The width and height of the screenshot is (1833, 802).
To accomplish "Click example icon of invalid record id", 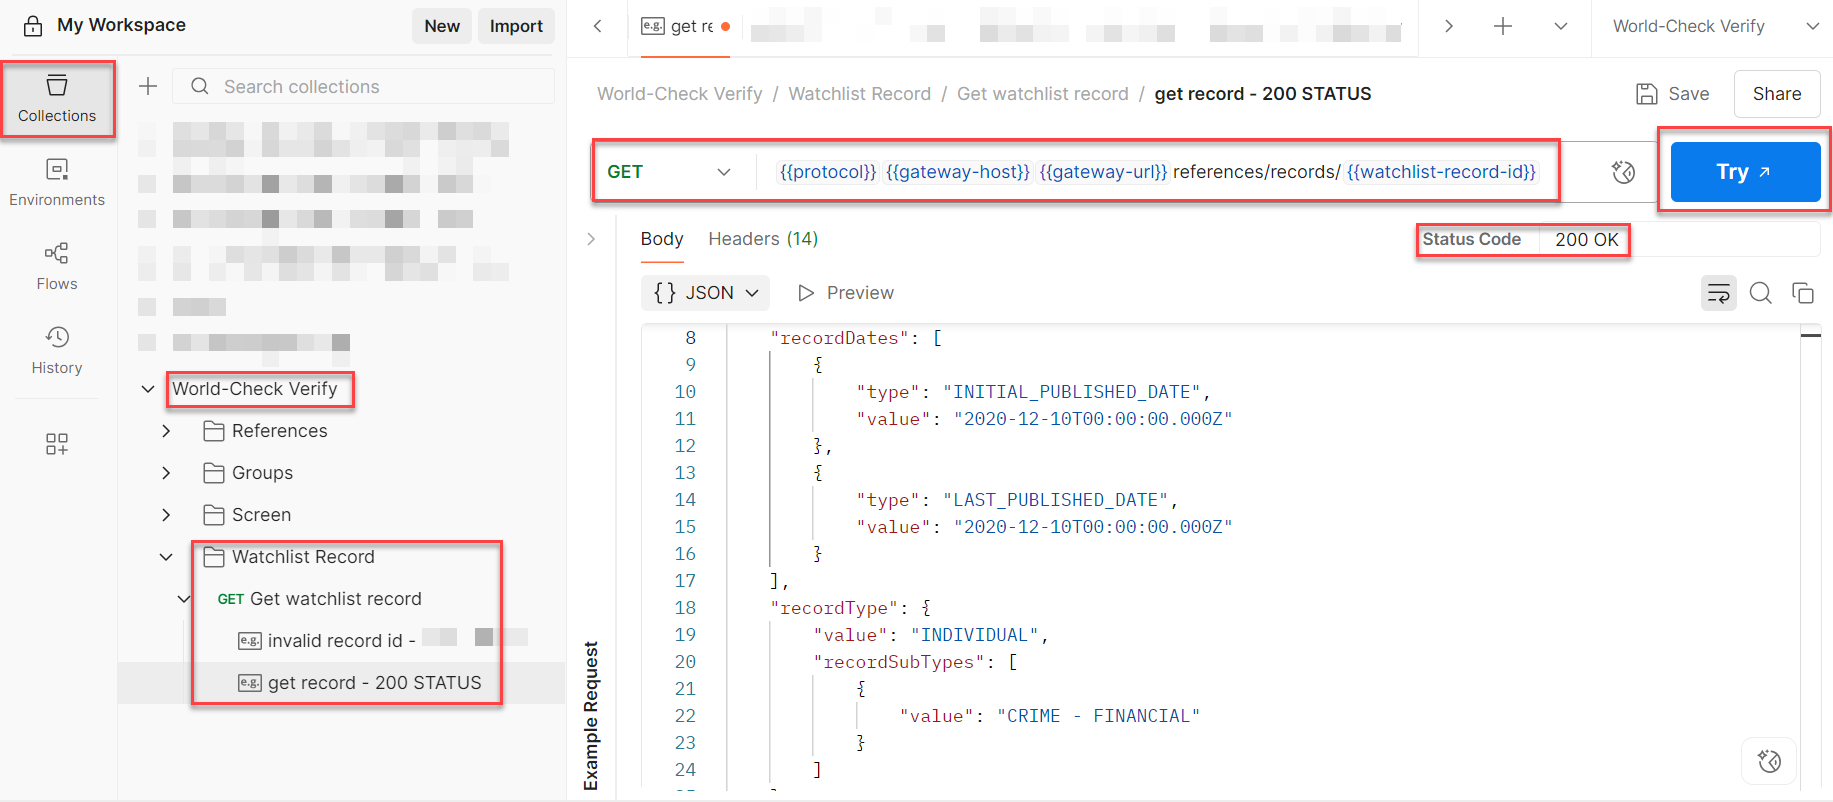I will tap(249, 641).
